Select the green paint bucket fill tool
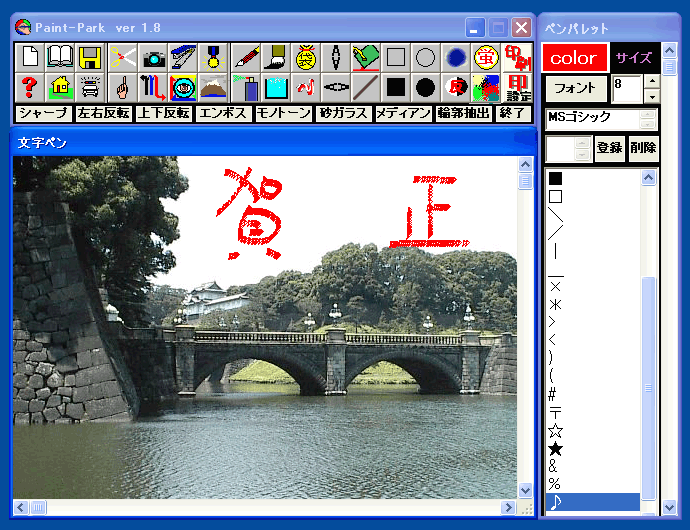 [x=366, y=57]
